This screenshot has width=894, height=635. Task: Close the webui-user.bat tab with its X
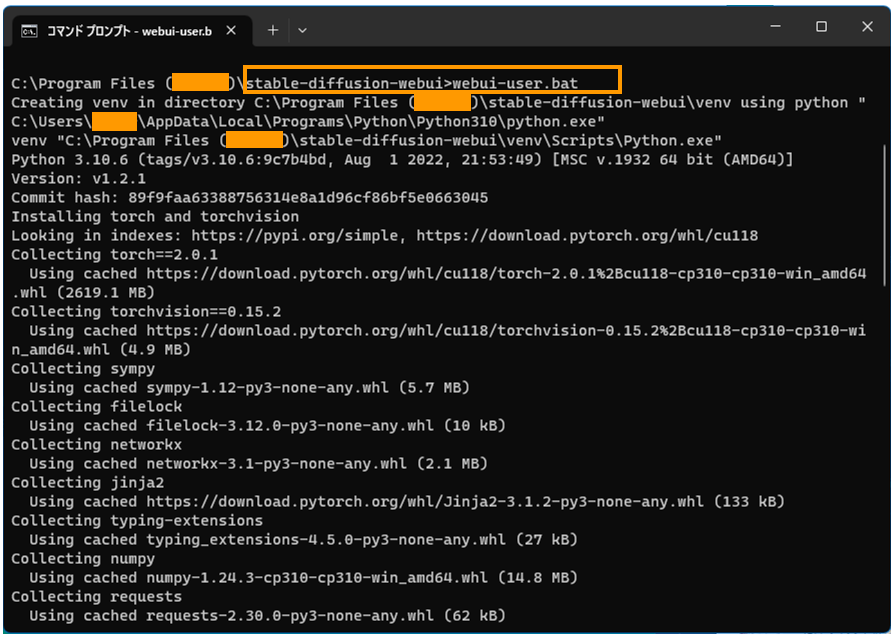pyautogui.click(x=232, y=30)
